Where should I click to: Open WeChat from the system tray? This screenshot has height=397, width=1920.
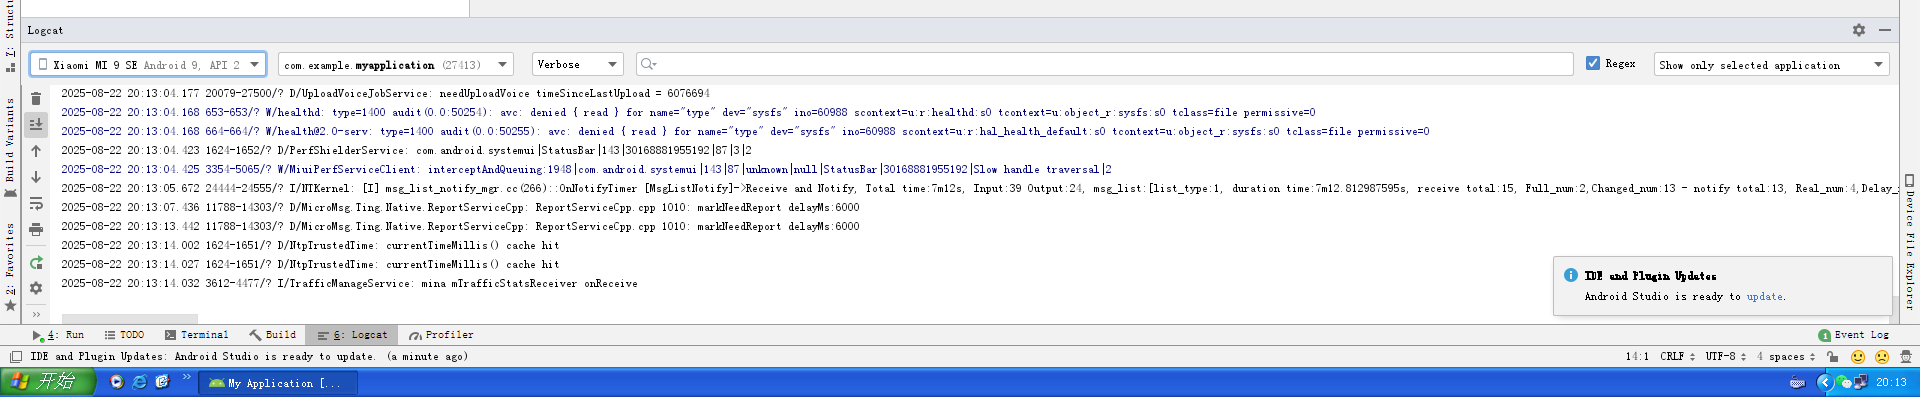[1844, 382]
